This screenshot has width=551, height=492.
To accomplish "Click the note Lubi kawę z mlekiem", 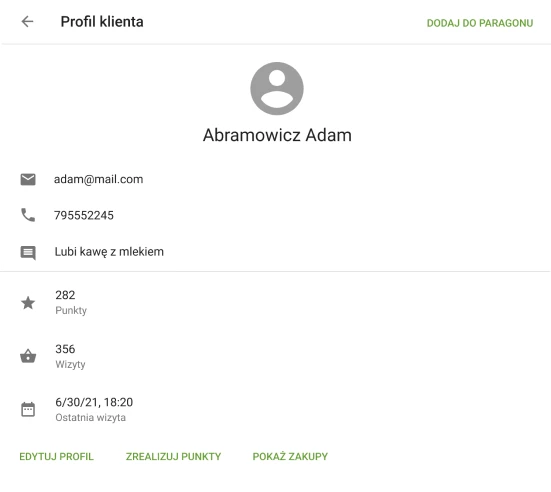I will [x=109, y=252].
